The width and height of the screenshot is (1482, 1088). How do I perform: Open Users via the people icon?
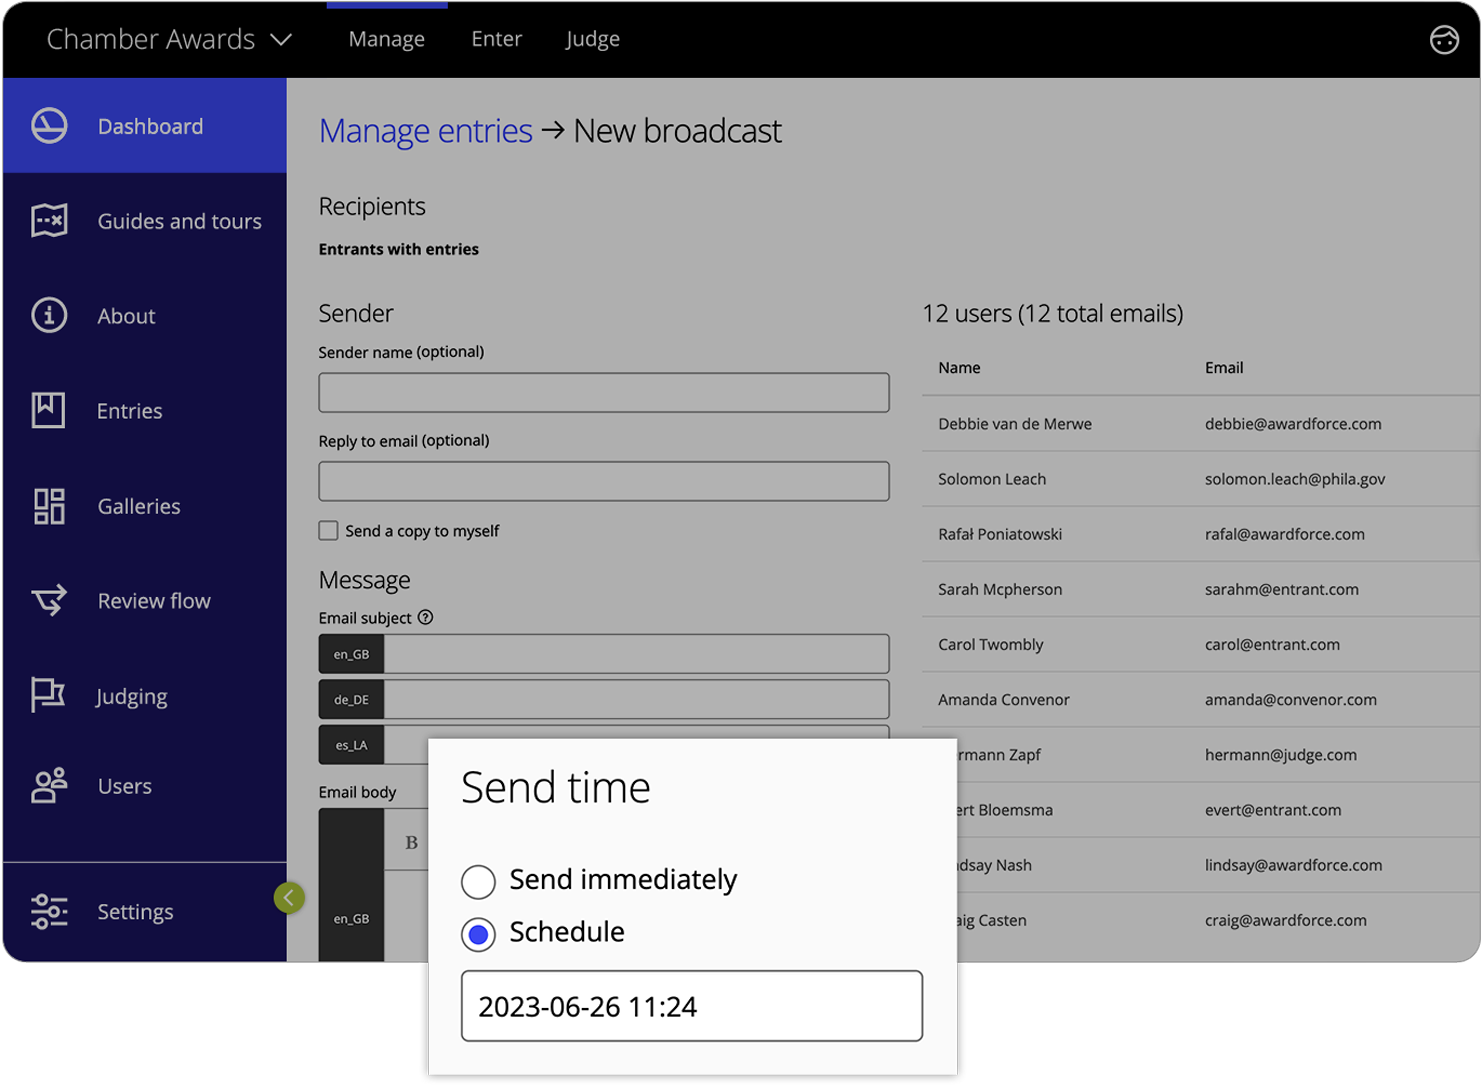48,786
